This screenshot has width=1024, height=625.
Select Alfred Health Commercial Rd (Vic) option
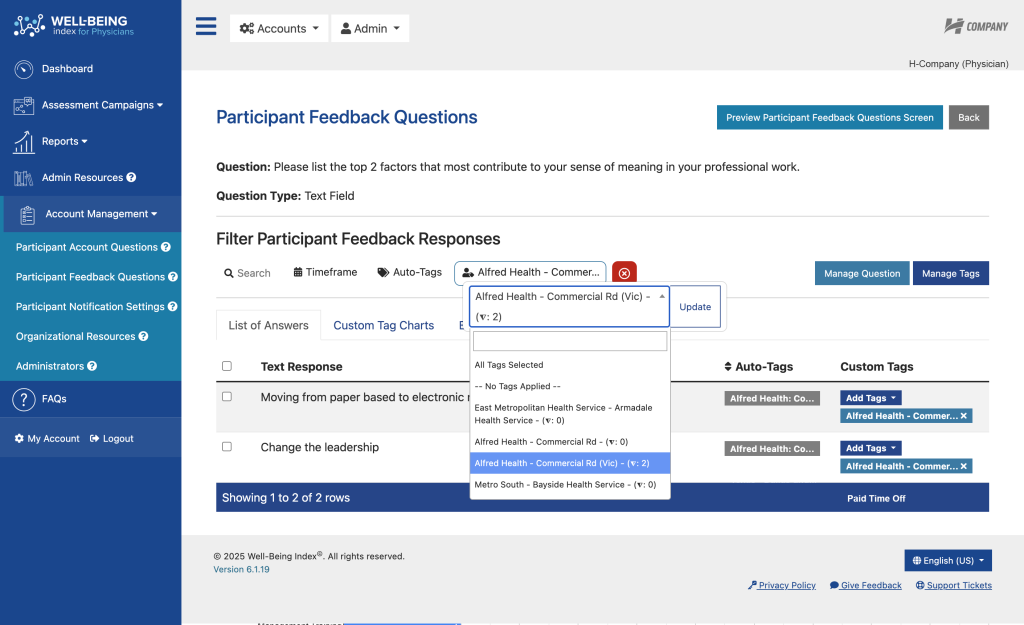[569, 463]
